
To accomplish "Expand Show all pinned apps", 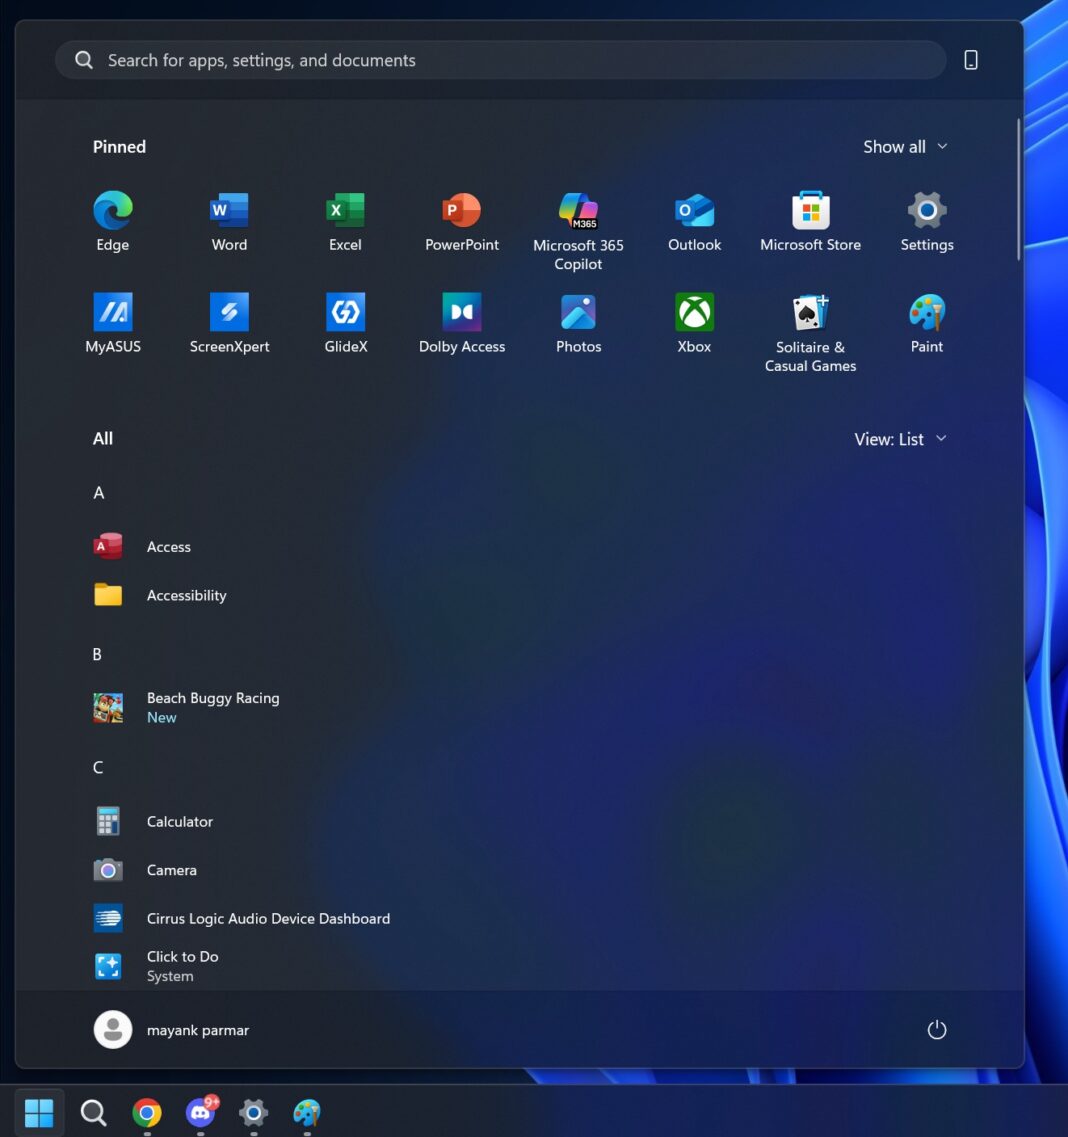I will coord(904,146).
